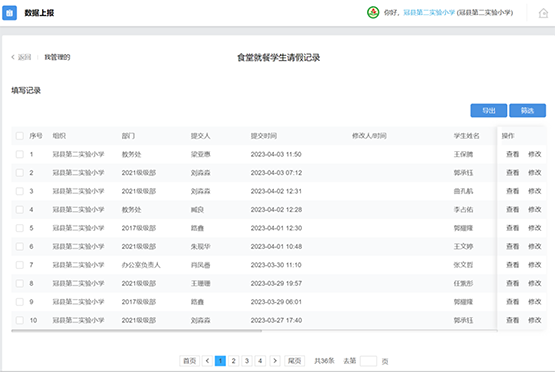The height and width of the screenshot is (372, 555).
Task: Click 修改 for the 2023-04-02 12:28 row
Action: [534, 210]
